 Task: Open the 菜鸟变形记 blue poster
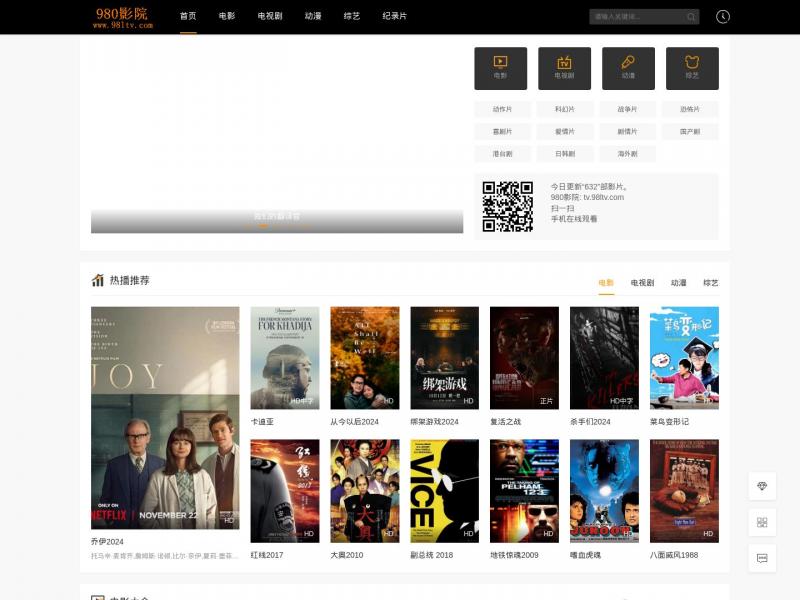[684, 358]
